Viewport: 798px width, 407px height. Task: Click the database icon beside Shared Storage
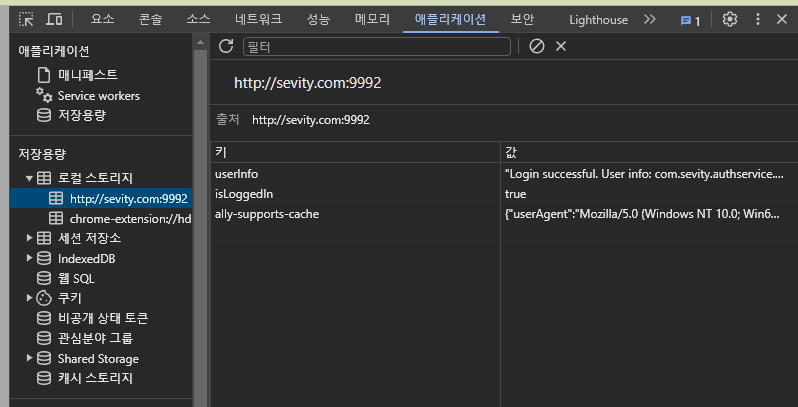(44, 359)
